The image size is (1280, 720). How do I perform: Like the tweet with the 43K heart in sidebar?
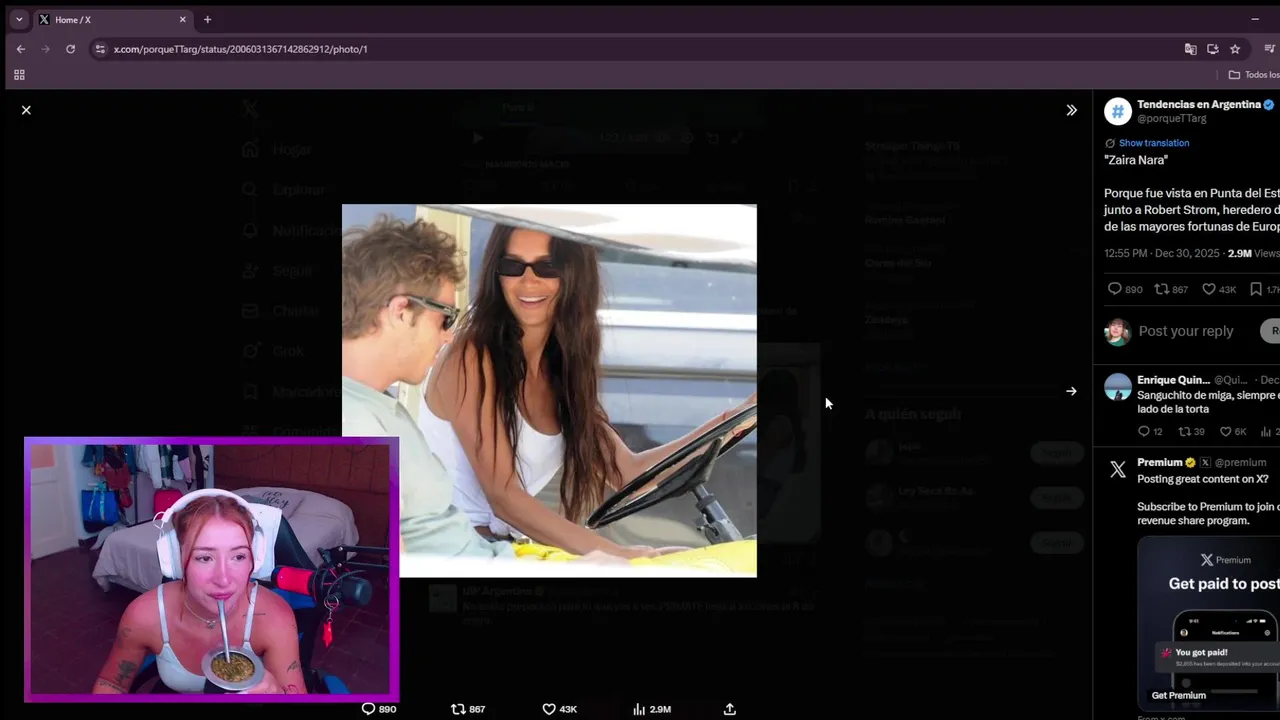click(1208, 289)
